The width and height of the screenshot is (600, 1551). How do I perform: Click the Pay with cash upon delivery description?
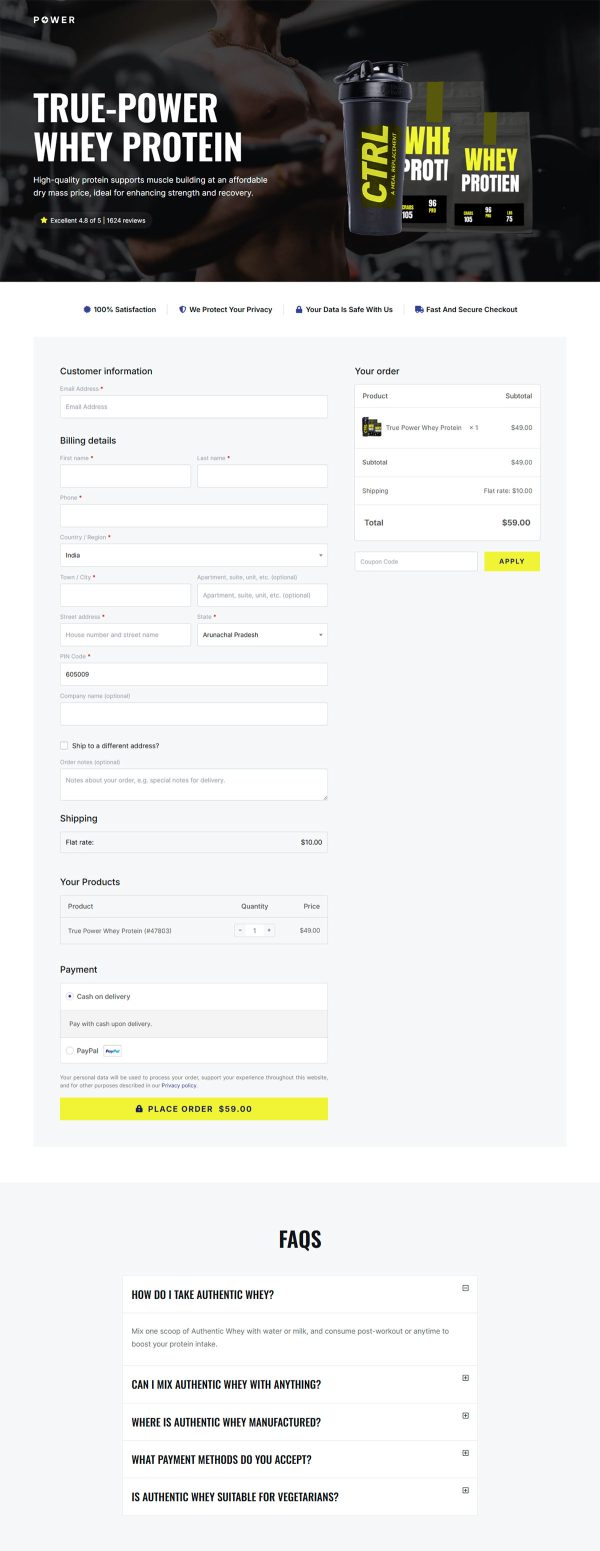[111, 1024]
